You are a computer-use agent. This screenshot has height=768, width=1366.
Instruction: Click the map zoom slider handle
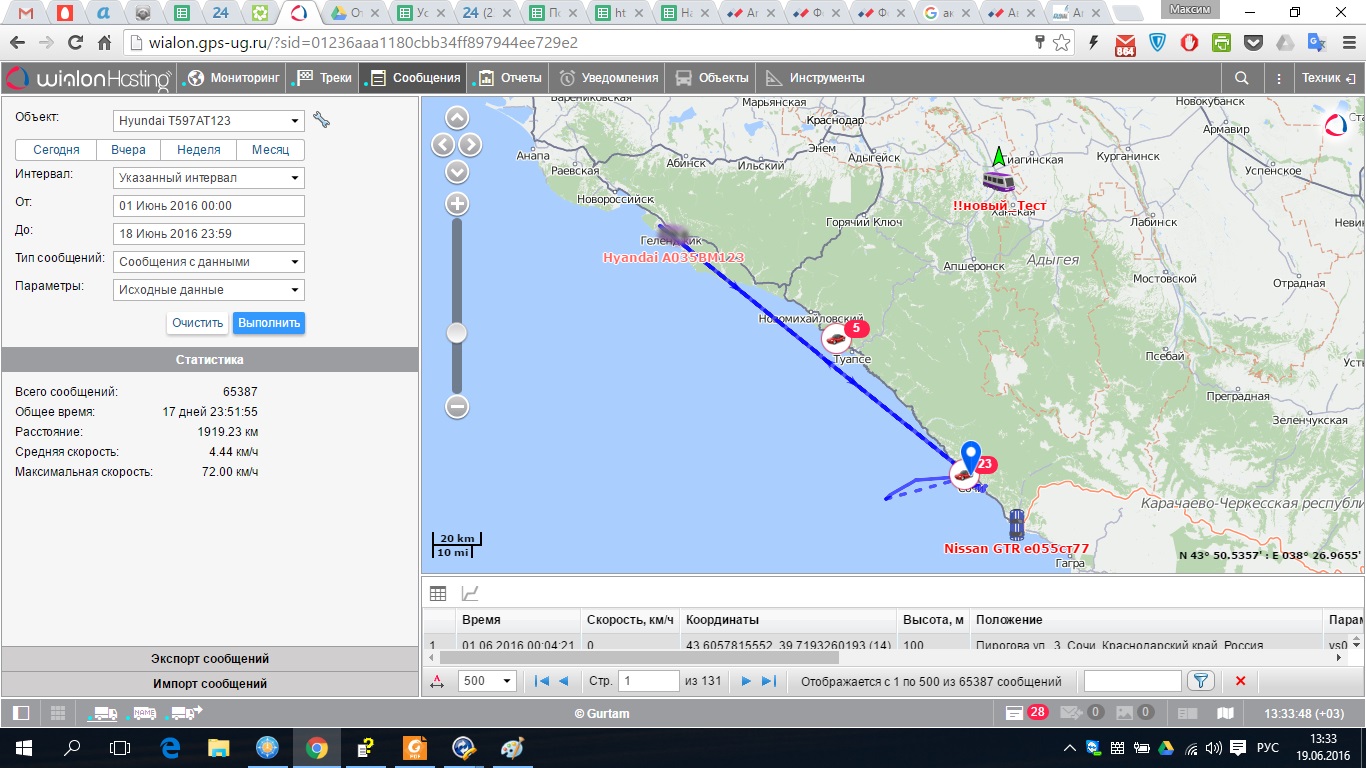[x=457, y=333]
